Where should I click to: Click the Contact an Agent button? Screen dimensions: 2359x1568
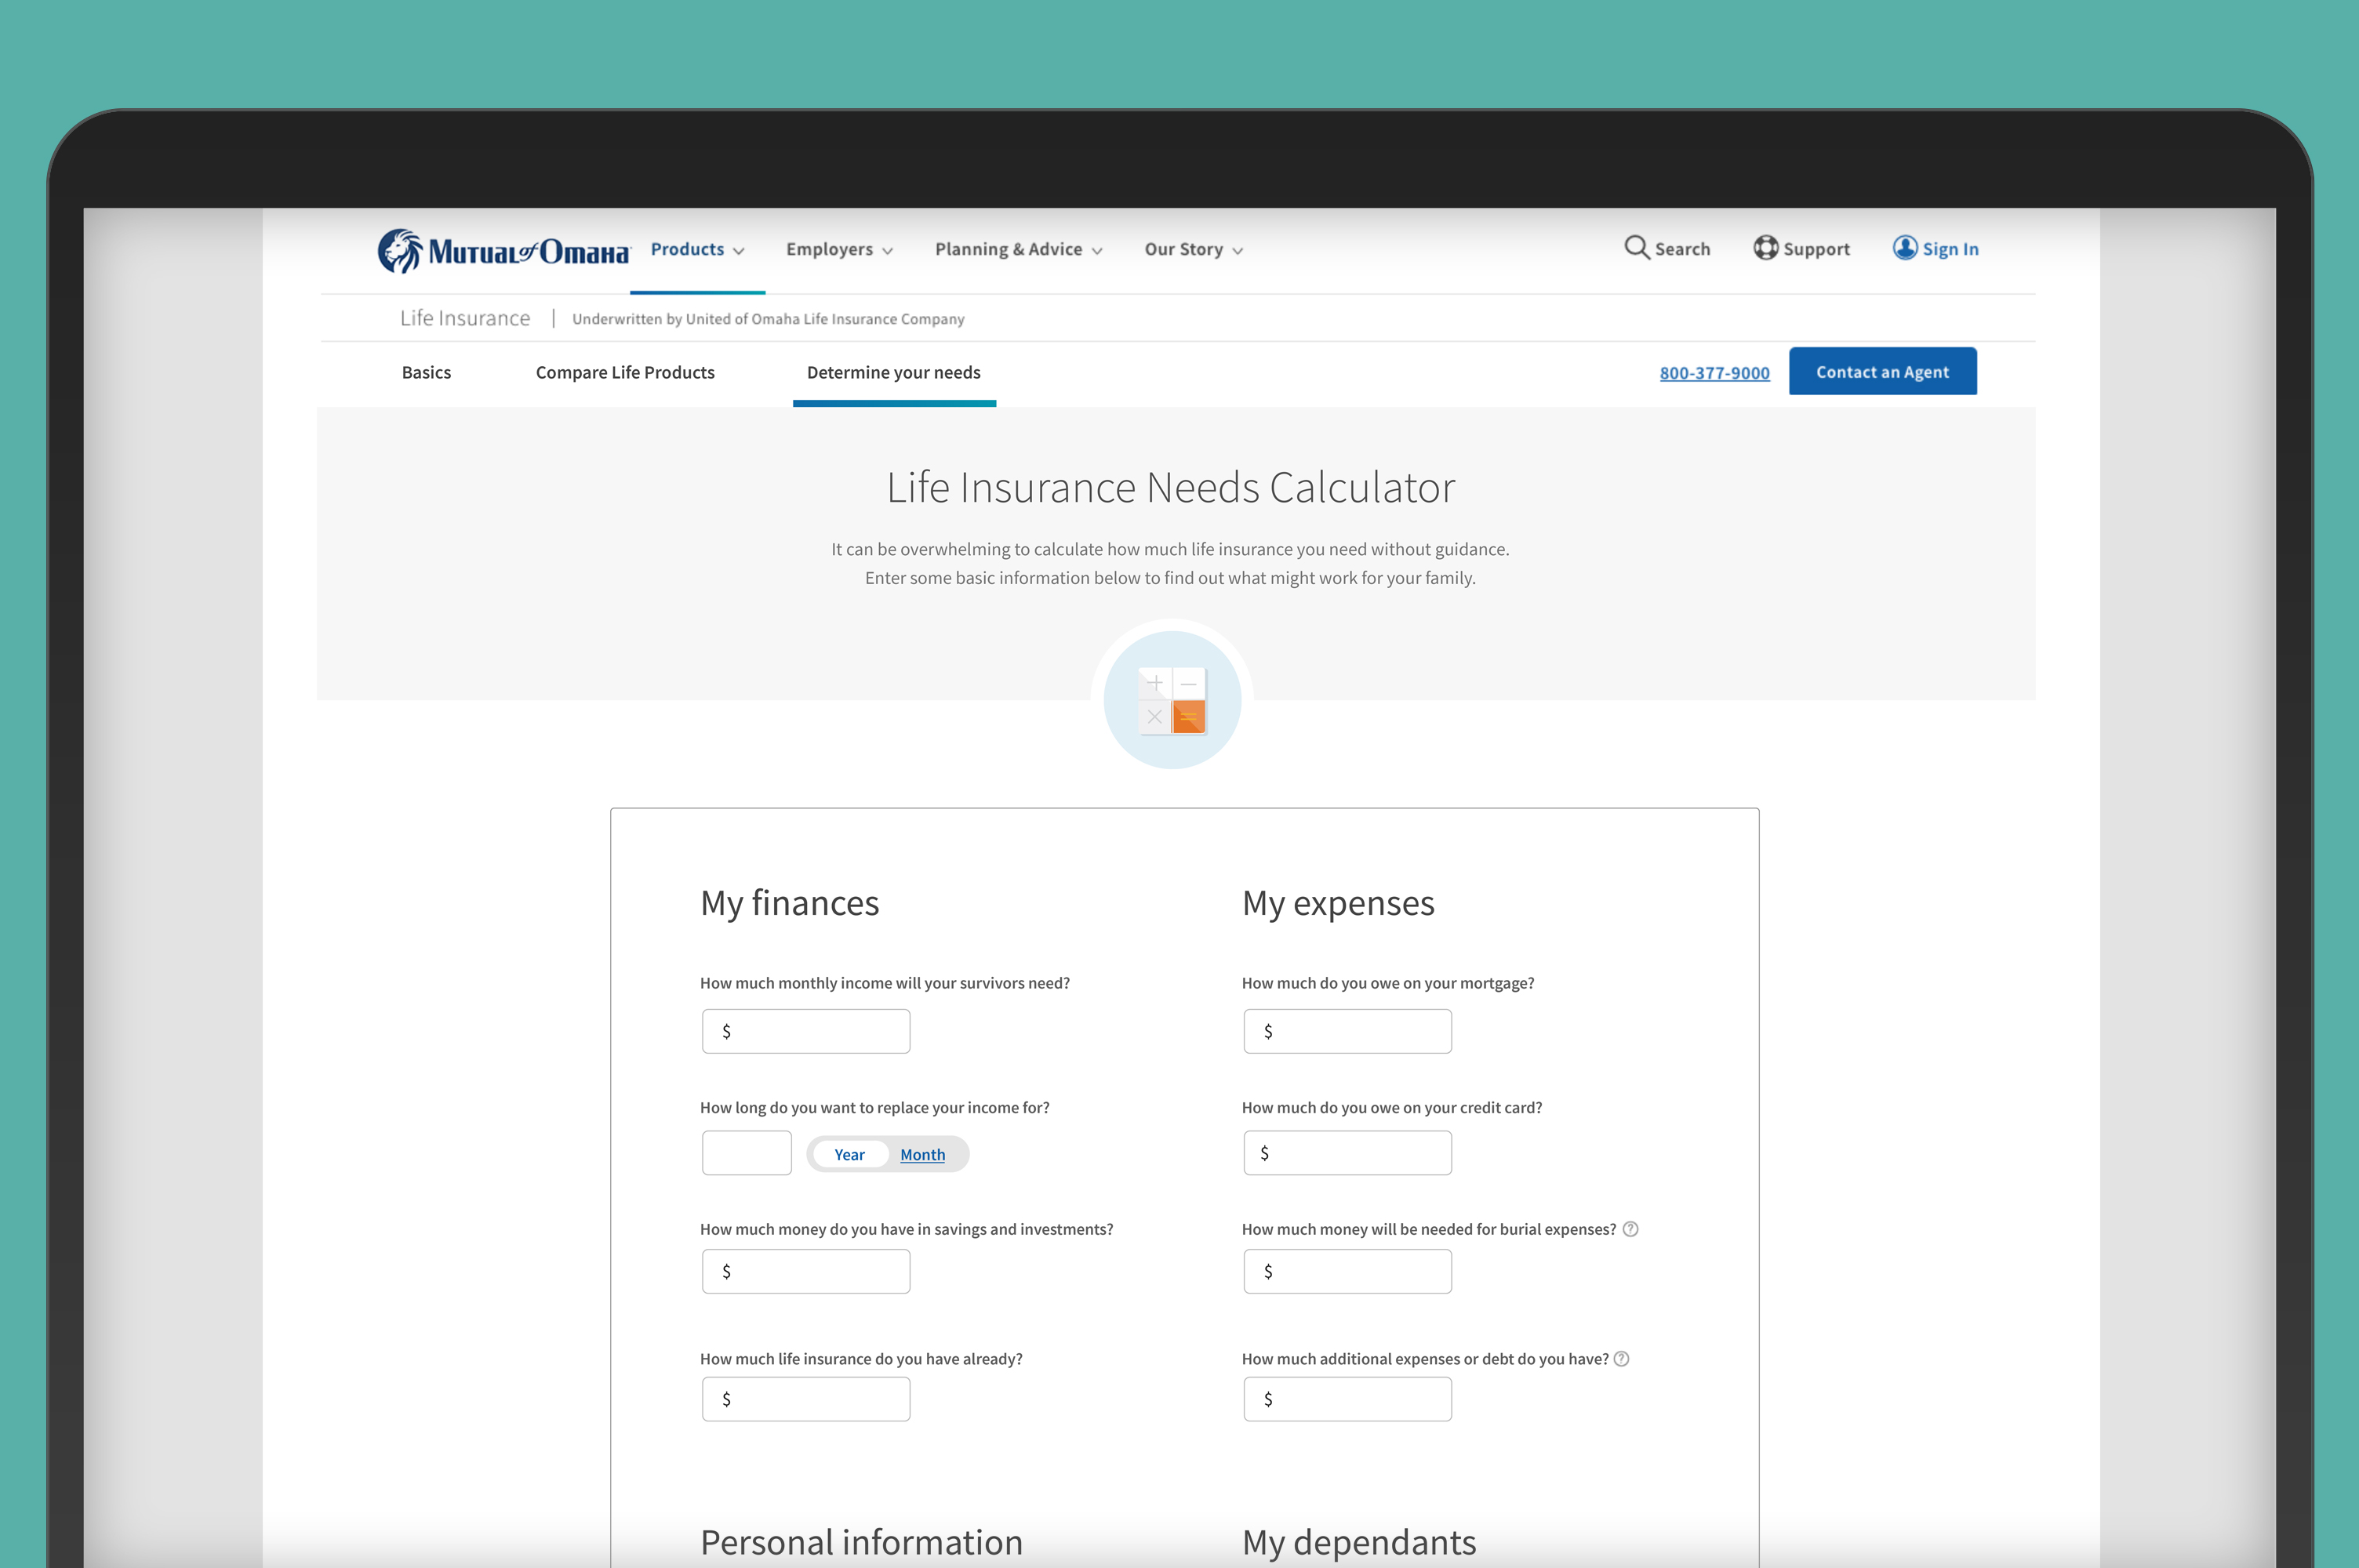click(1882, 371)
